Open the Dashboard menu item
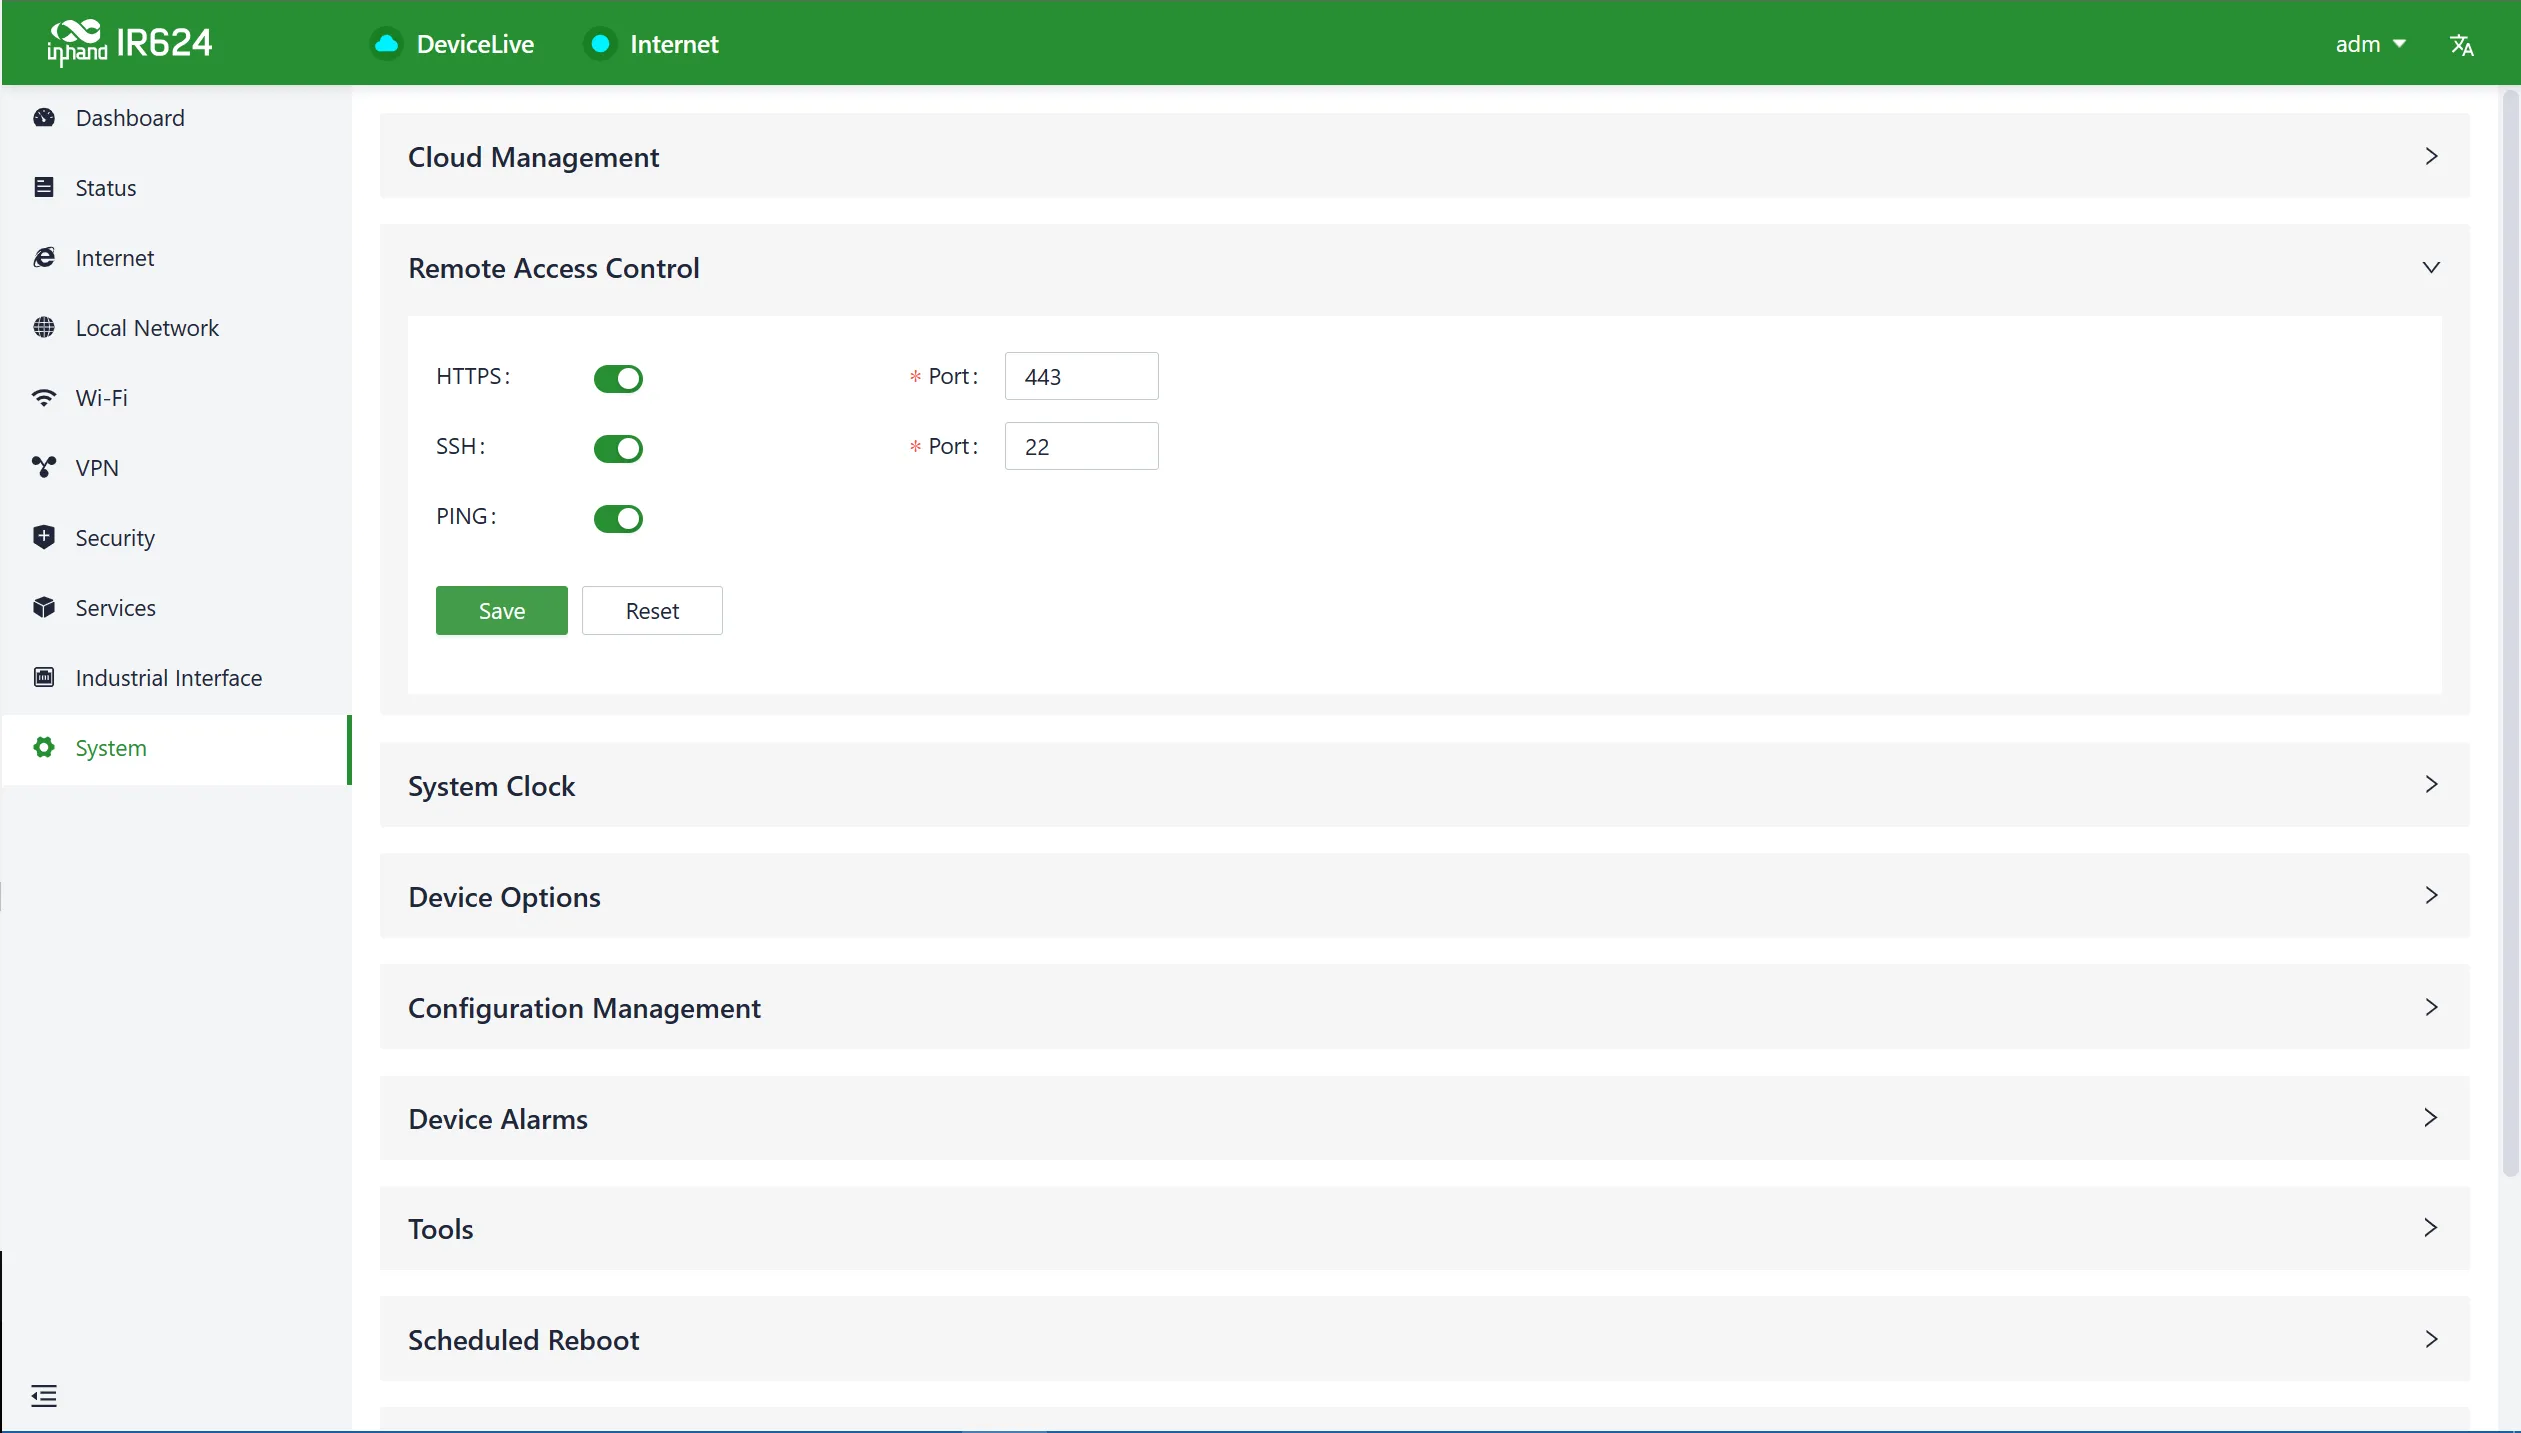 [176, 118]
